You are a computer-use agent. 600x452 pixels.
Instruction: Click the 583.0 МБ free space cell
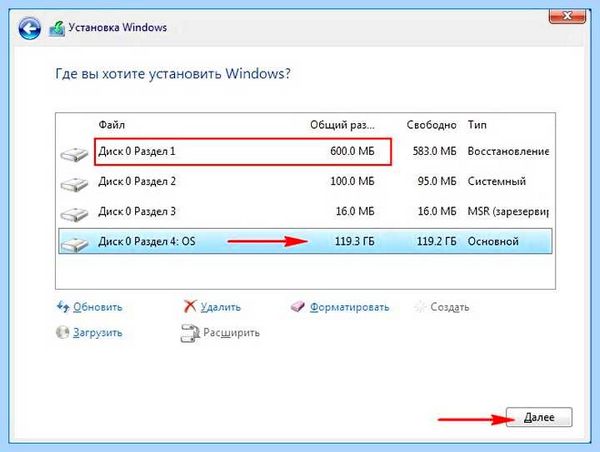point(434,152)
